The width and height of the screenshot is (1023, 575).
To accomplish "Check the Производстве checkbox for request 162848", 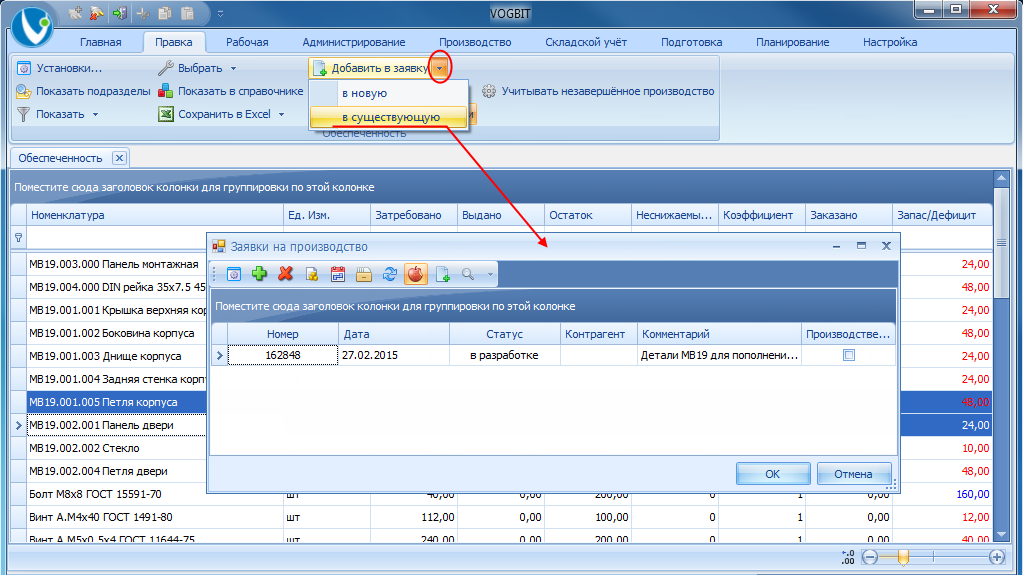I will pos(848,355).
